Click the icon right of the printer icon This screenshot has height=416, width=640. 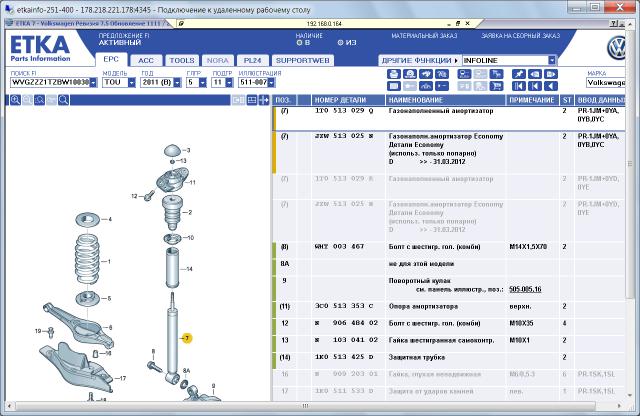point(410,74)
